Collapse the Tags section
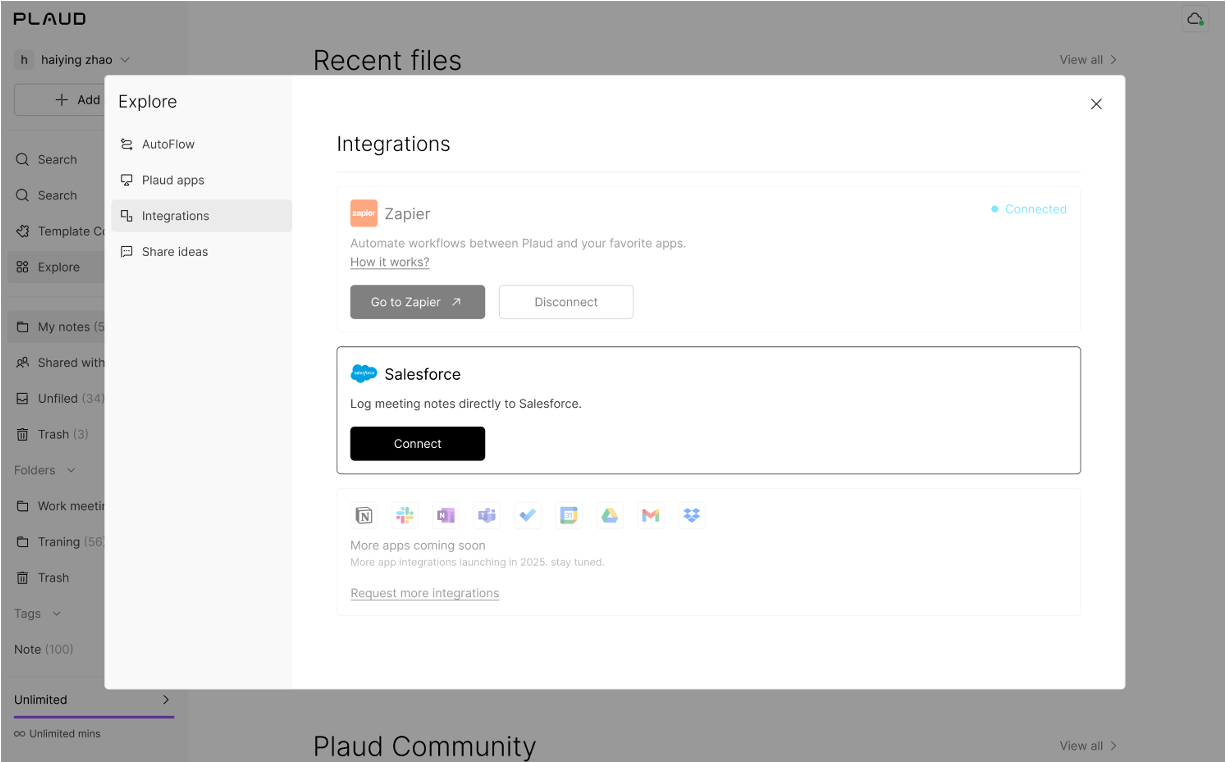Image resolution: width=1226 pixels, height=762 pixels. tap(56, 613)
